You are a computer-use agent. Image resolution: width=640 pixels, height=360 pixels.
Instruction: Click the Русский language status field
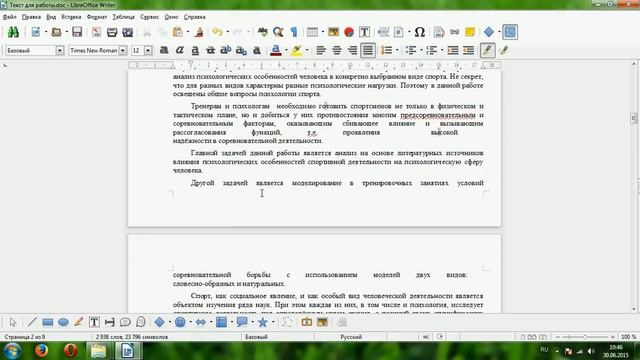pos(351,337)
